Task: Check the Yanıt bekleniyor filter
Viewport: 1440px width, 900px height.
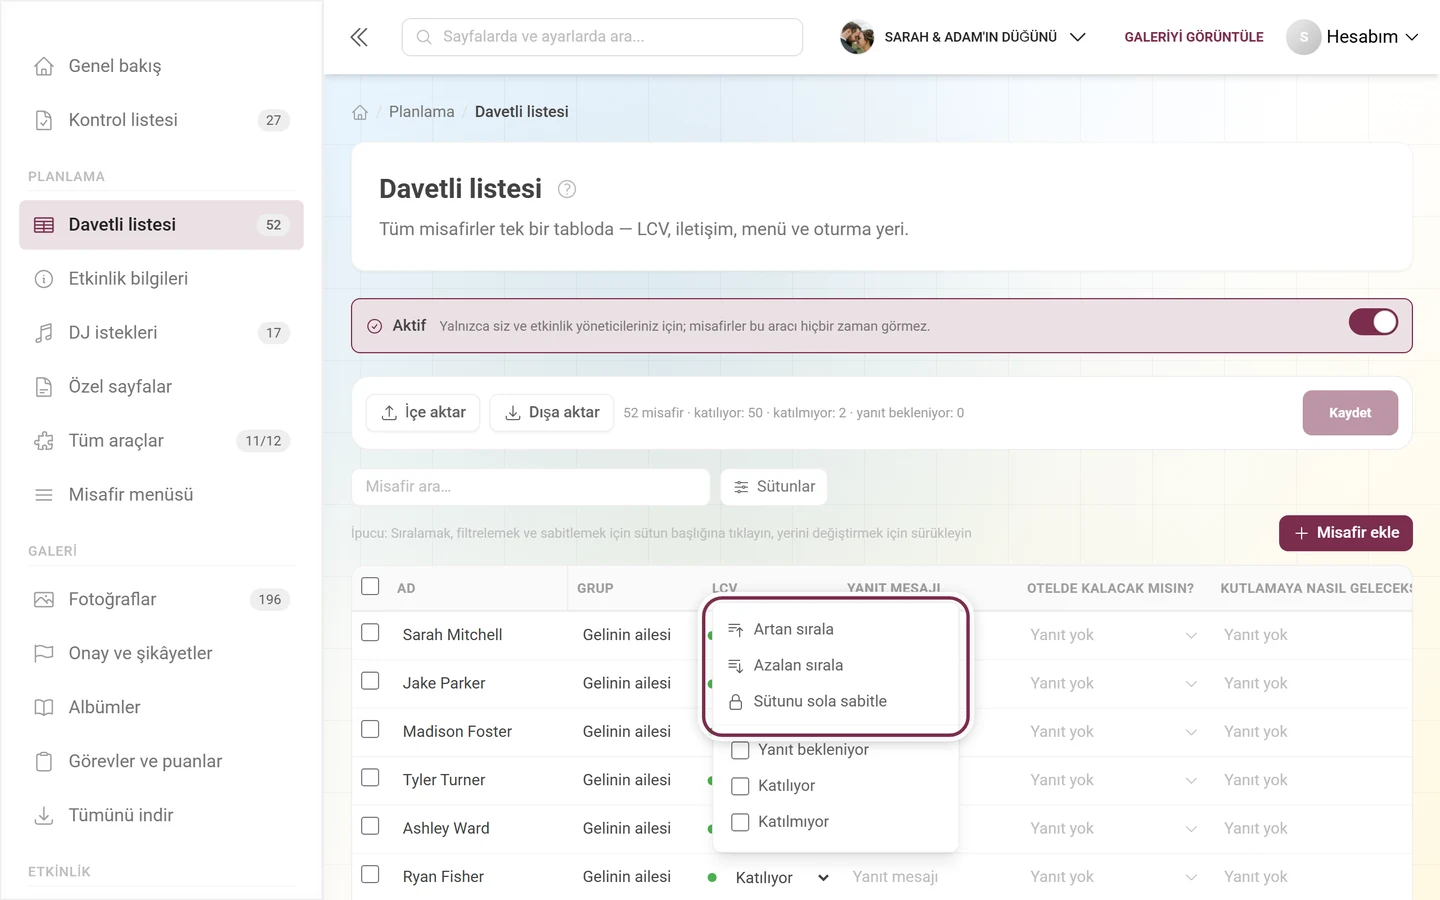Action: coord(740,750)
